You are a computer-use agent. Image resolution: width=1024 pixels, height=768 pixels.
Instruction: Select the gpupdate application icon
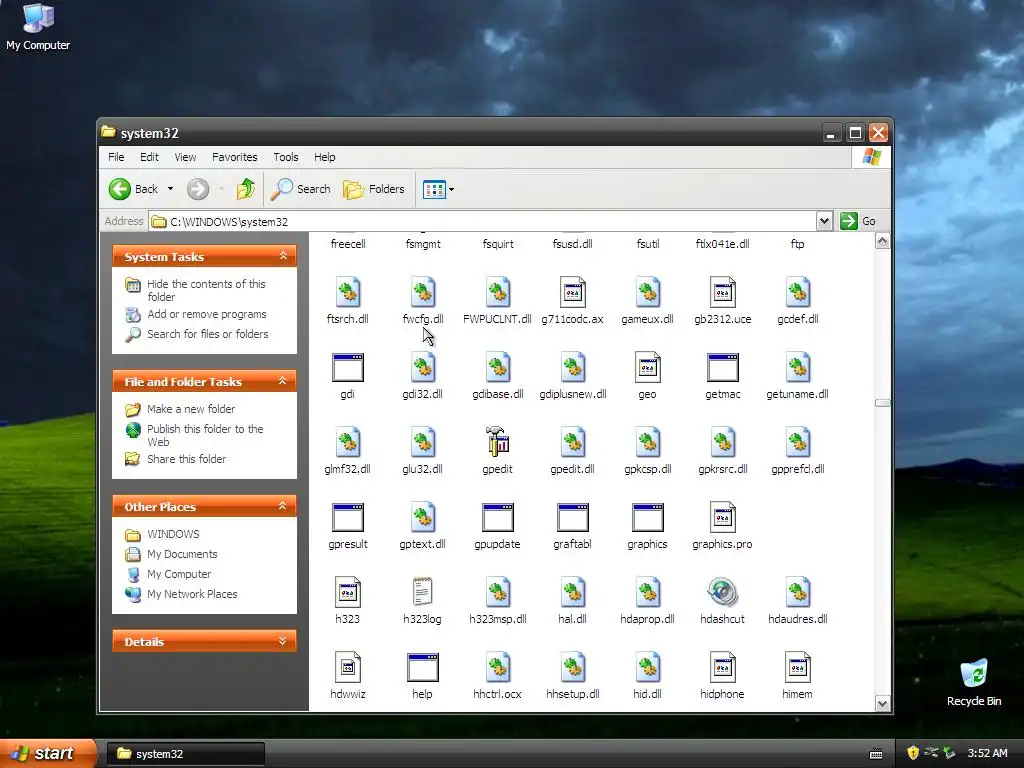(x=498, y=517)
